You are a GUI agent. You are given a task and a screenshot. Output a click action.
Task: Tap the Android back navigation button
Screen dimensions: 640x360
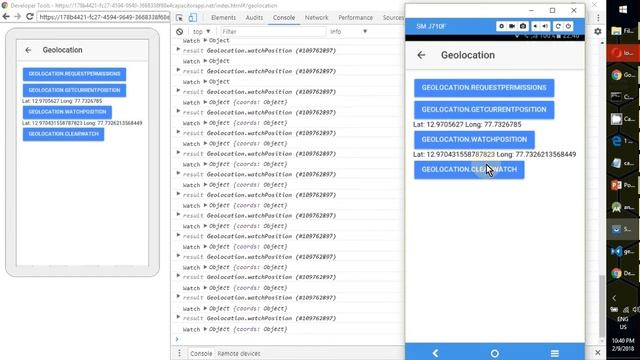click(x=435, y=353)
